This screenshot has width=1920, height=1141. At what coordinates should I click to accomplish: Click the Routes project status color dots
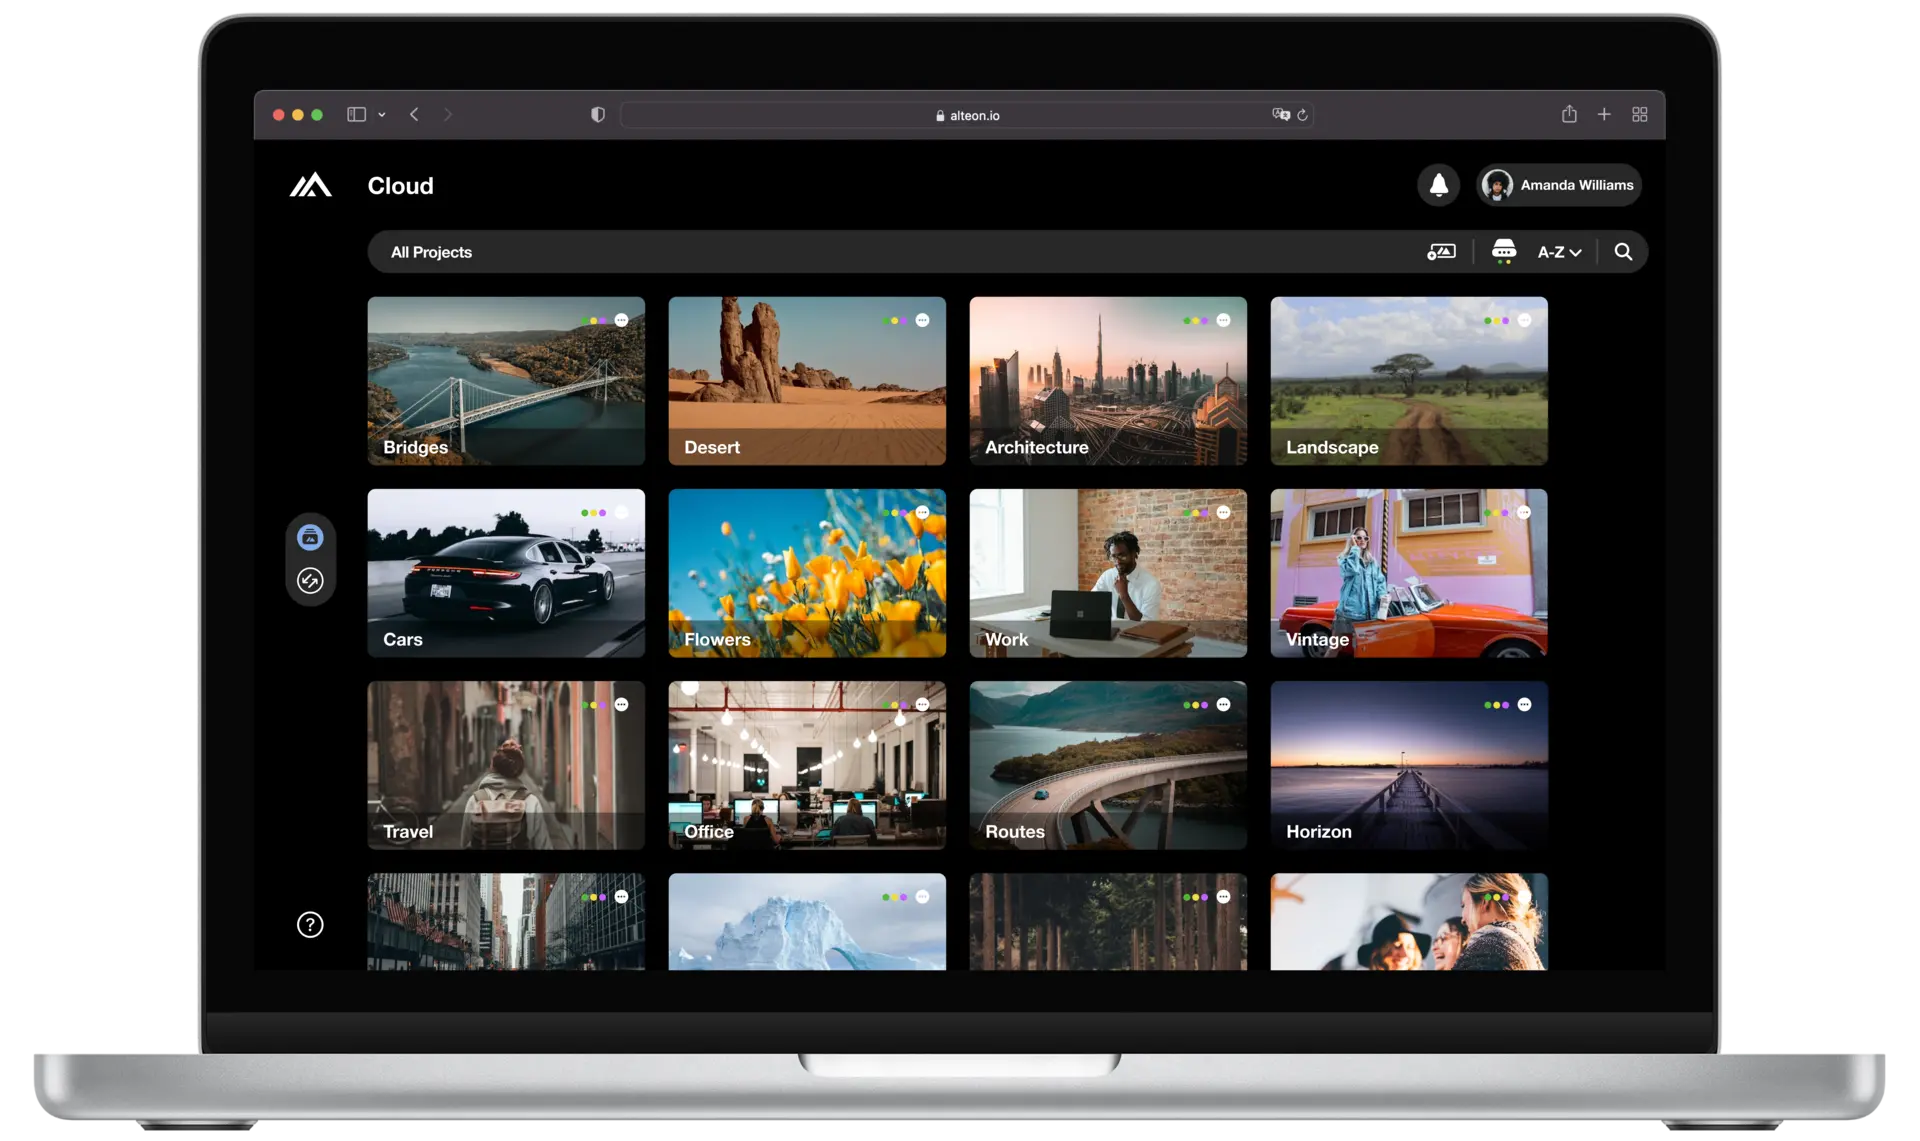pos(1195,705)
